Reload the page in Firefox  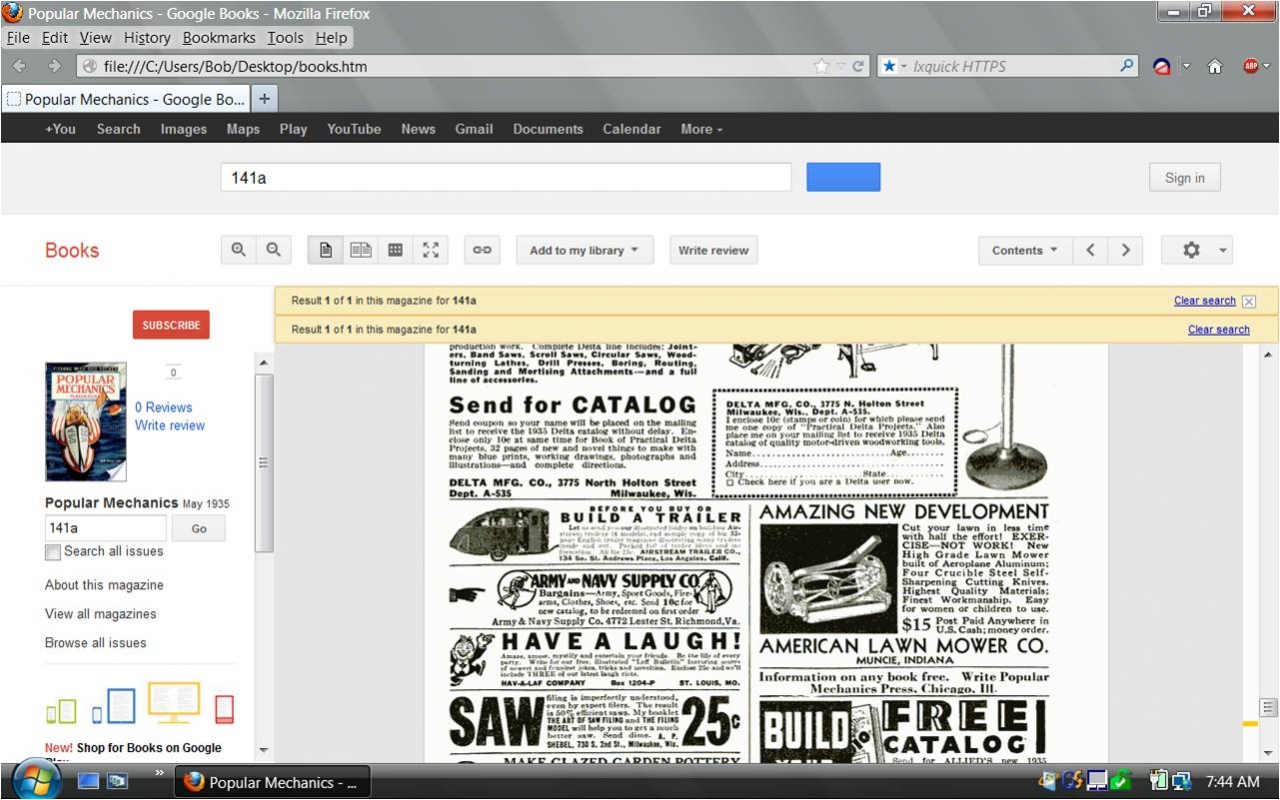[858, 67]
